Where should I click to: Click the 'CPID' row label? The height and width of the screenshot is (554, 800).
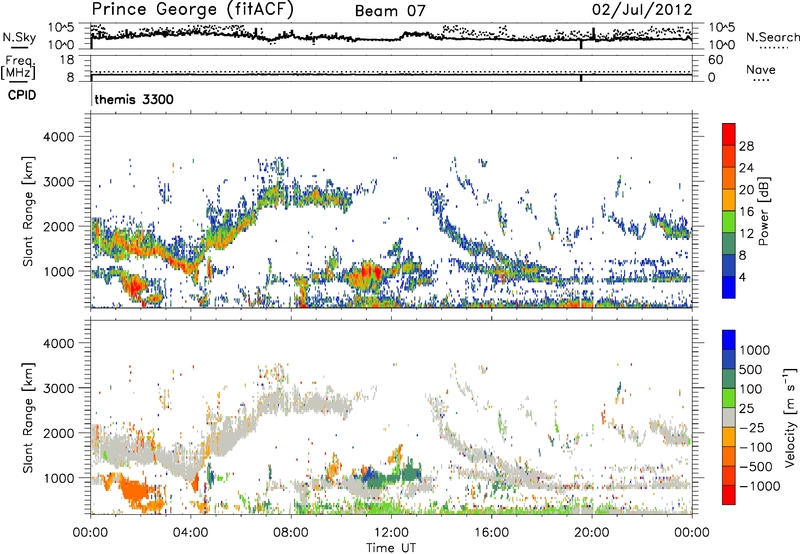pyautogui.click(x=22, y=95)
